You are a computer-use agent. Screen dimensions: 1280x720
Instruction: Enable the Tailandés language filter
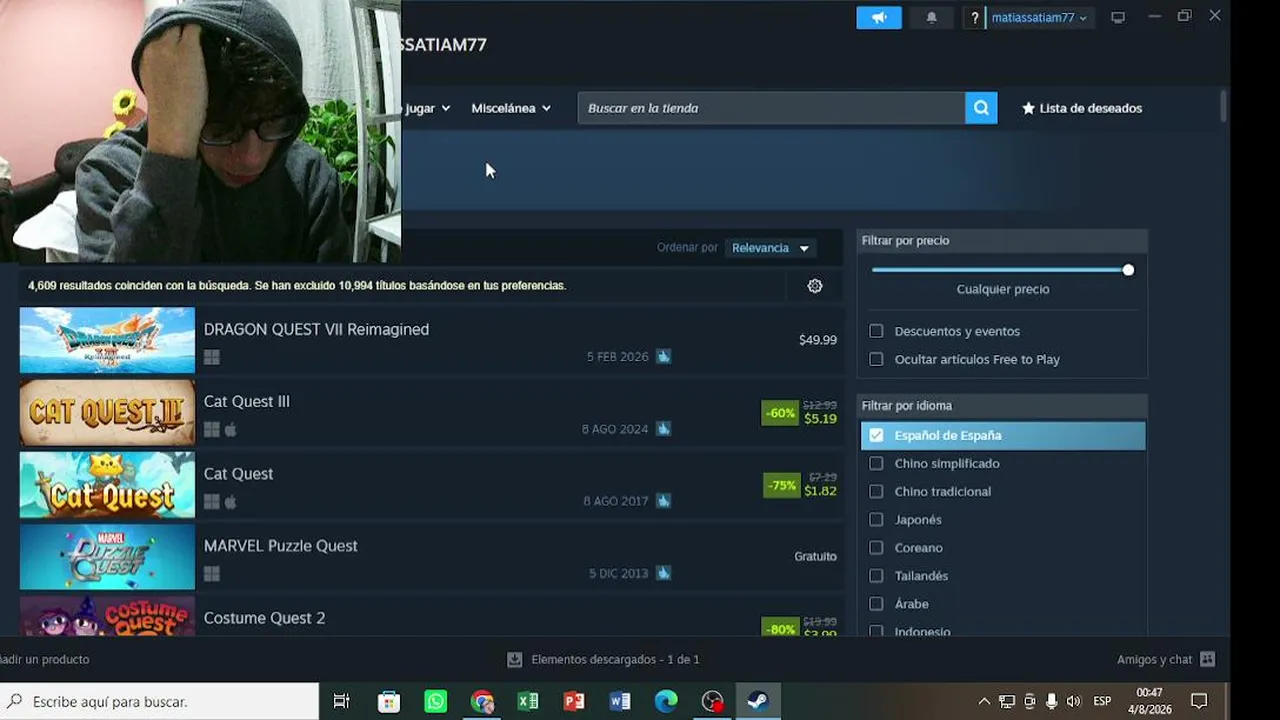pyautogui.click(x=876, y=575)
